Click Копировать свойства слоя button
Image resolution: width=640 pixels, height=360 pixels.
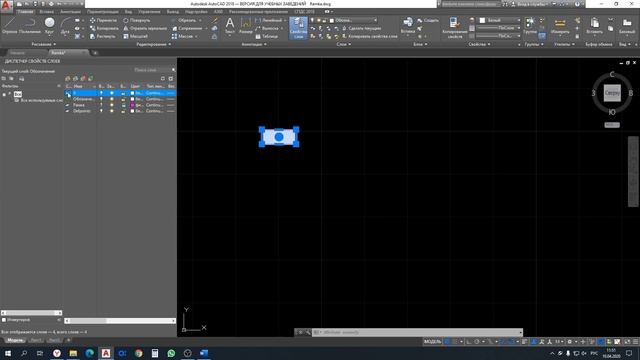click(369, 36)
